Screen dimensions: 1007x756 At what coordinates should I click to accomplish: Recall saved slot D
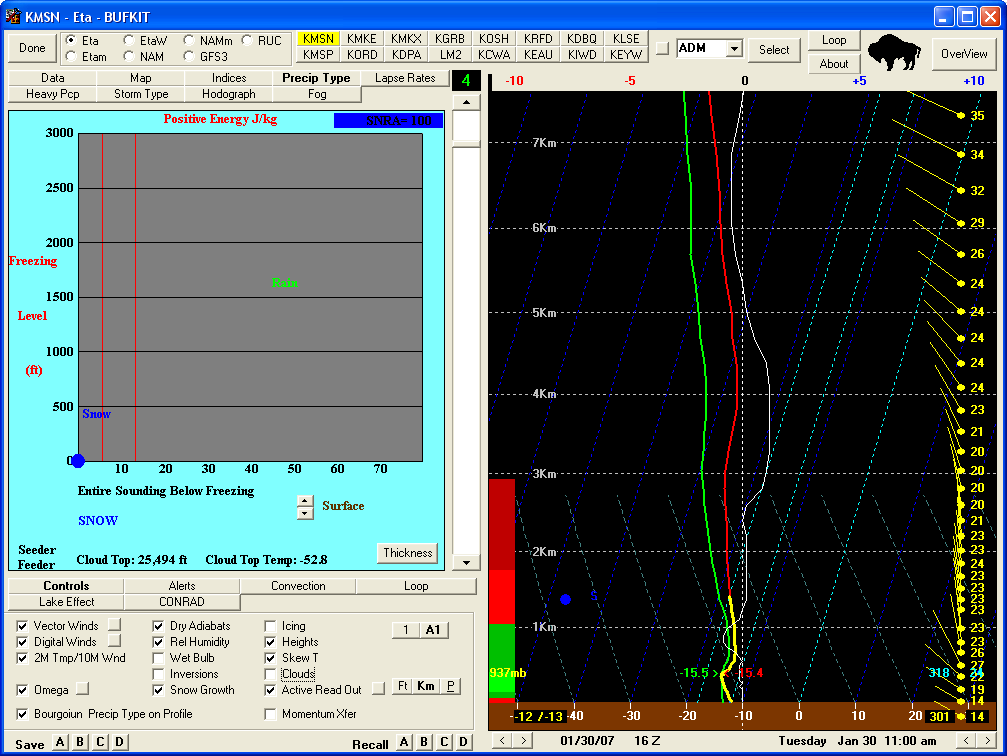coord(464,743)
